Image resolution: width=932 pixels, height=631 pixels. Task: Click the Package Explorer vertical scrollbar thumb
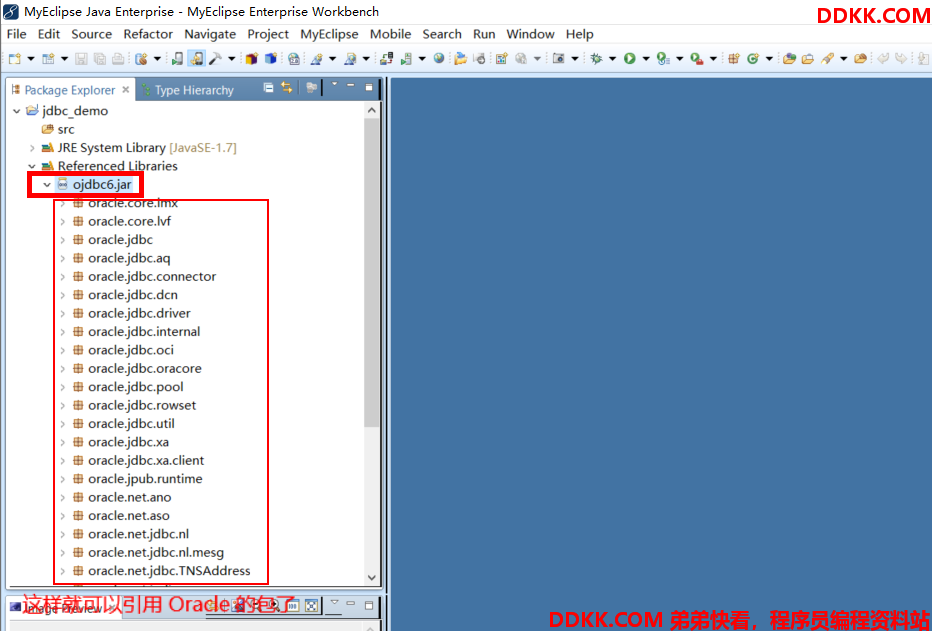click(371, 272)
